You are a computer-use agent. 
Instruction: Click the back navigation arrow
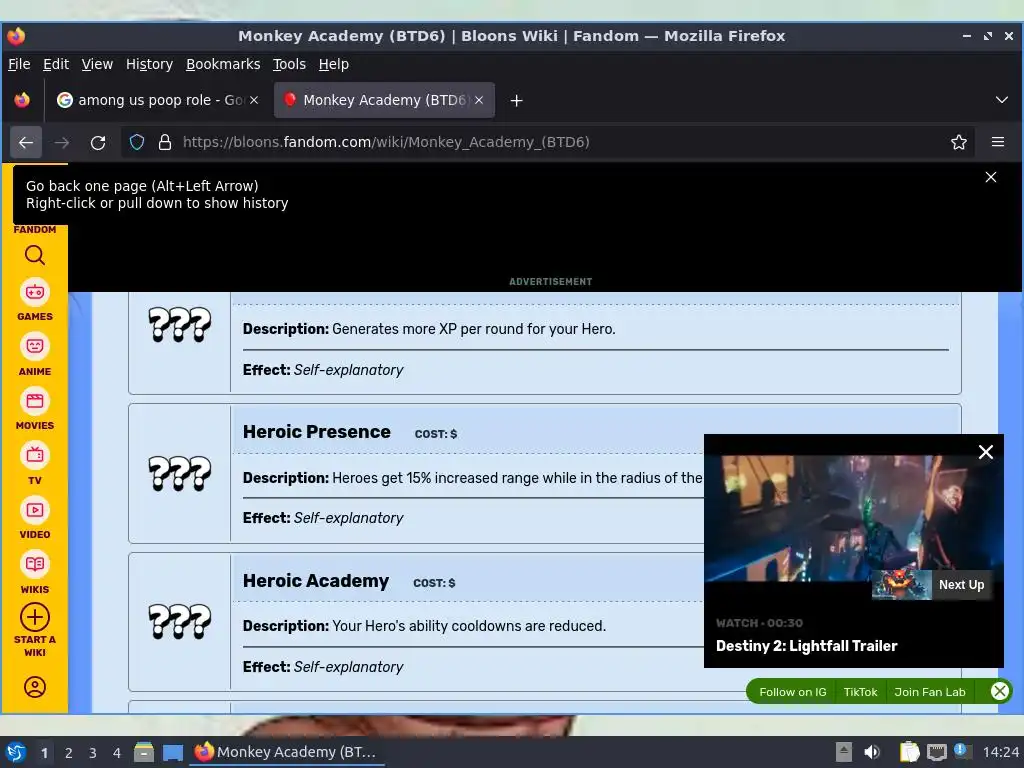26,142
